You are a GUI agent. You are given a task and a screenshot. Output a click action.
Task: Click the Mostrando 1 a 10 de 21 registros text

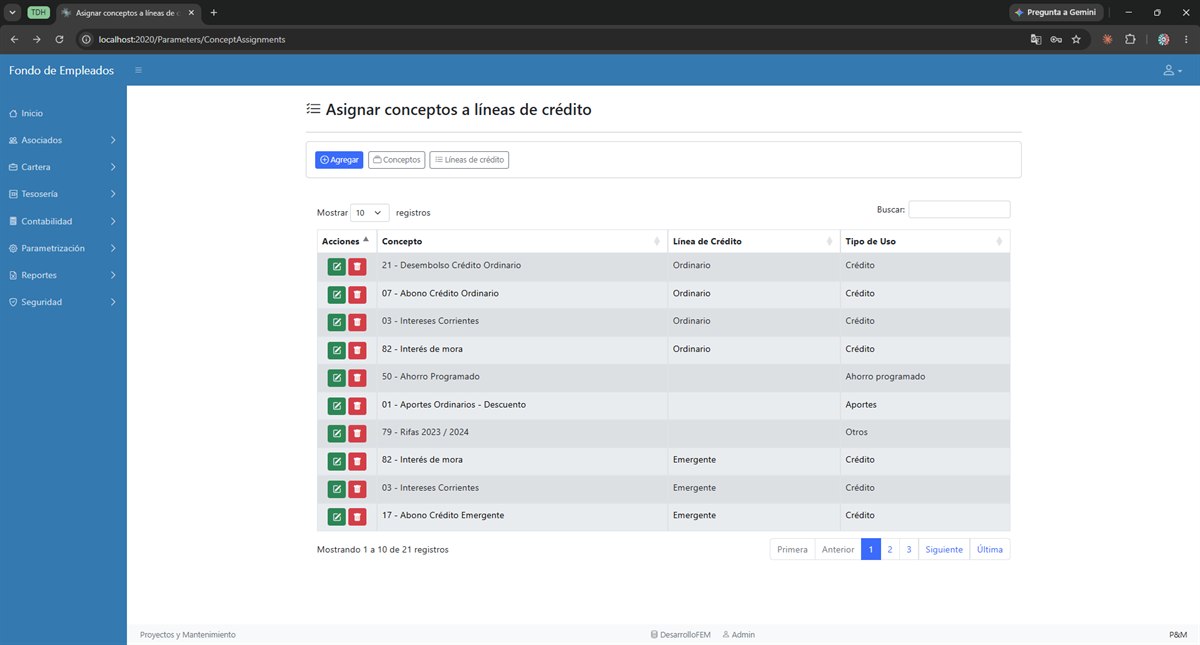(383, 550)
